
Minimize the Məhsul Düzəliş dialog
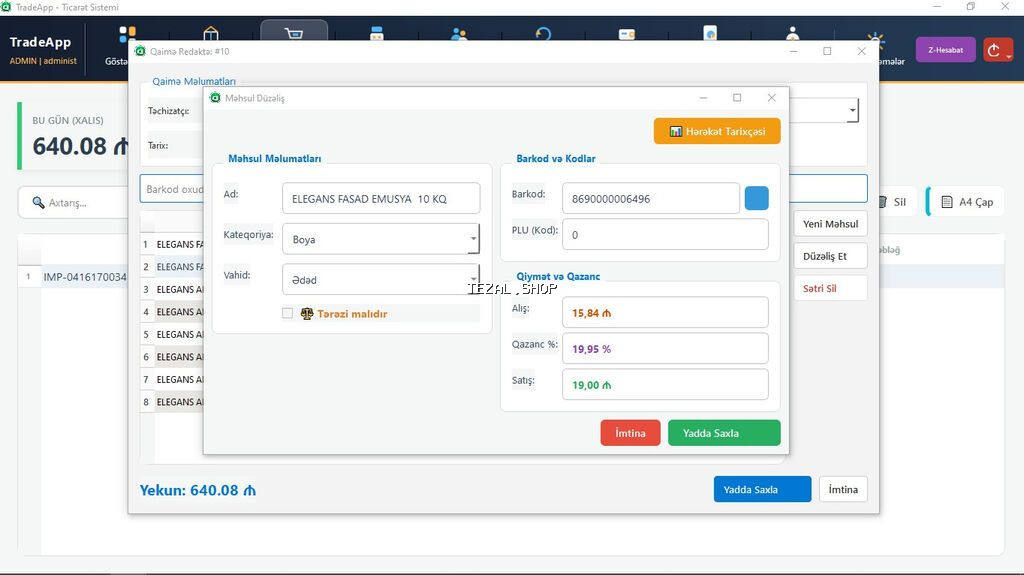pos(703,97)
